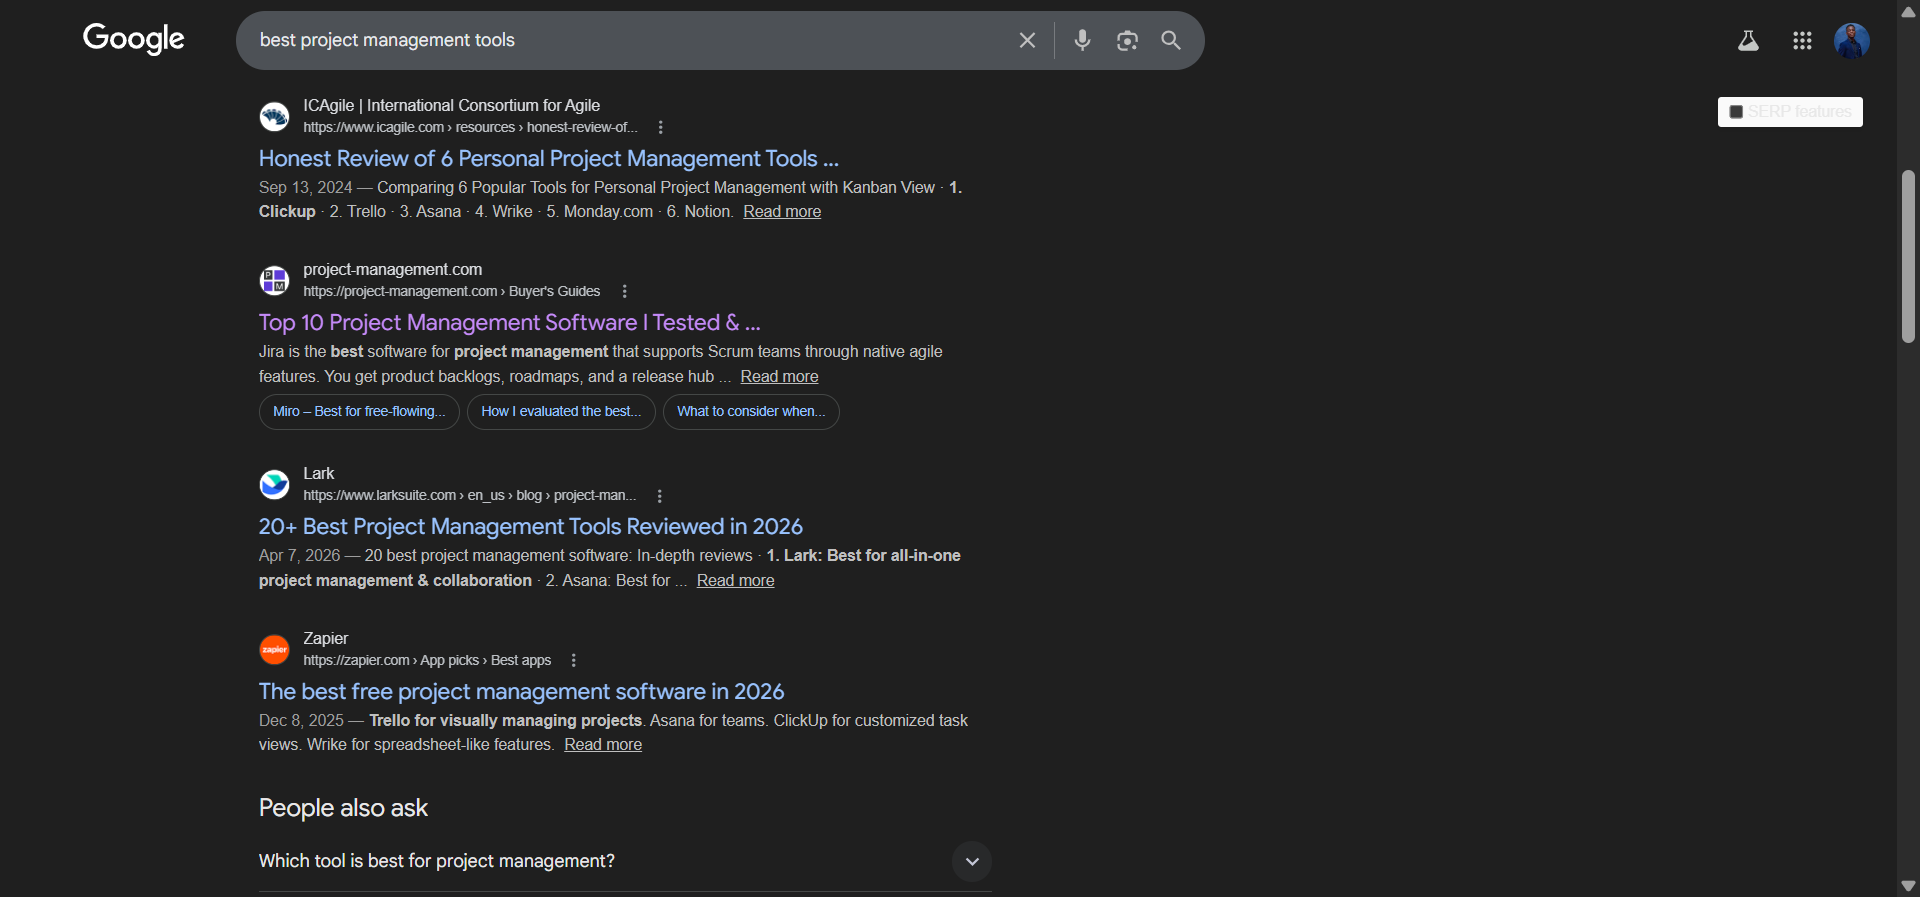Click the zapier.com App picks breadcrumb URL
The height and width of the screenshot is (897, 1920).
pyautogui.click(x=427, y=660)
